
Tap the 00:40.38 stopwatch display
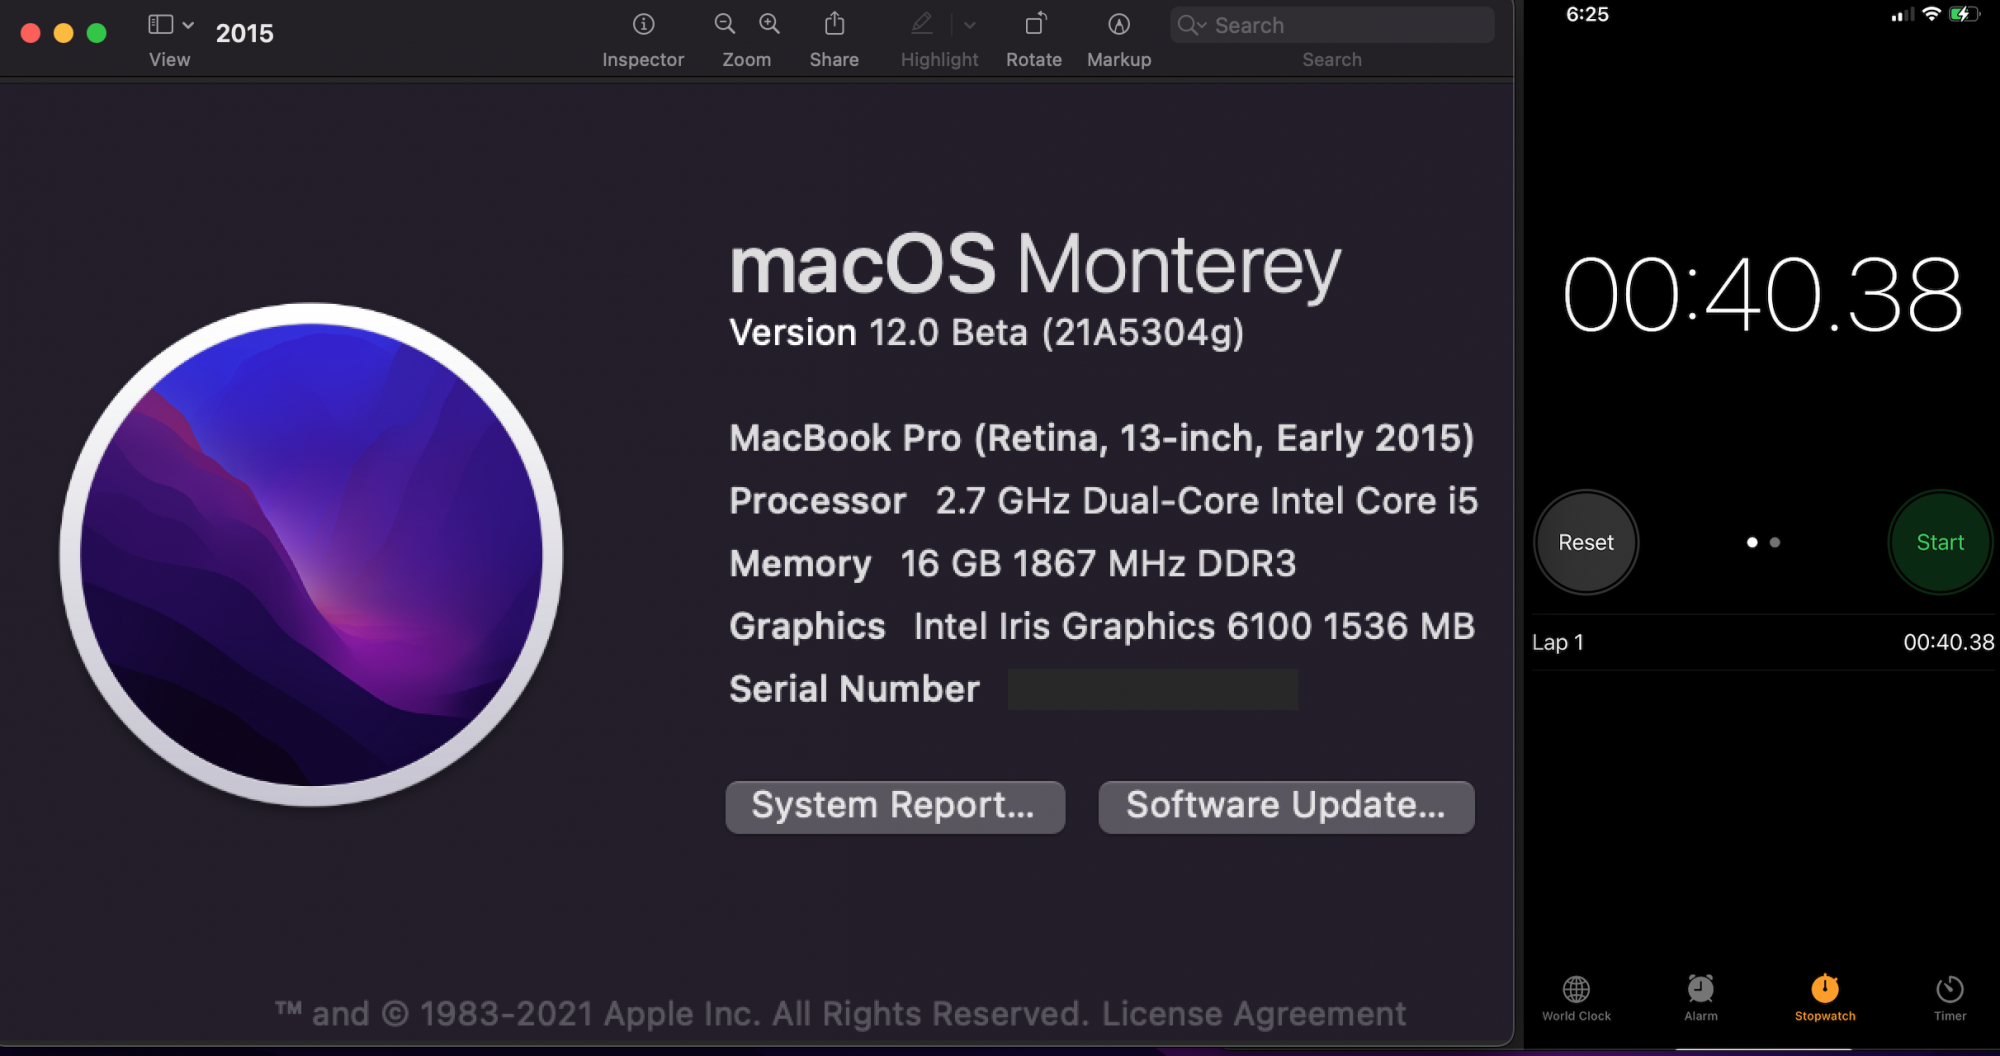pos(1763,295)
